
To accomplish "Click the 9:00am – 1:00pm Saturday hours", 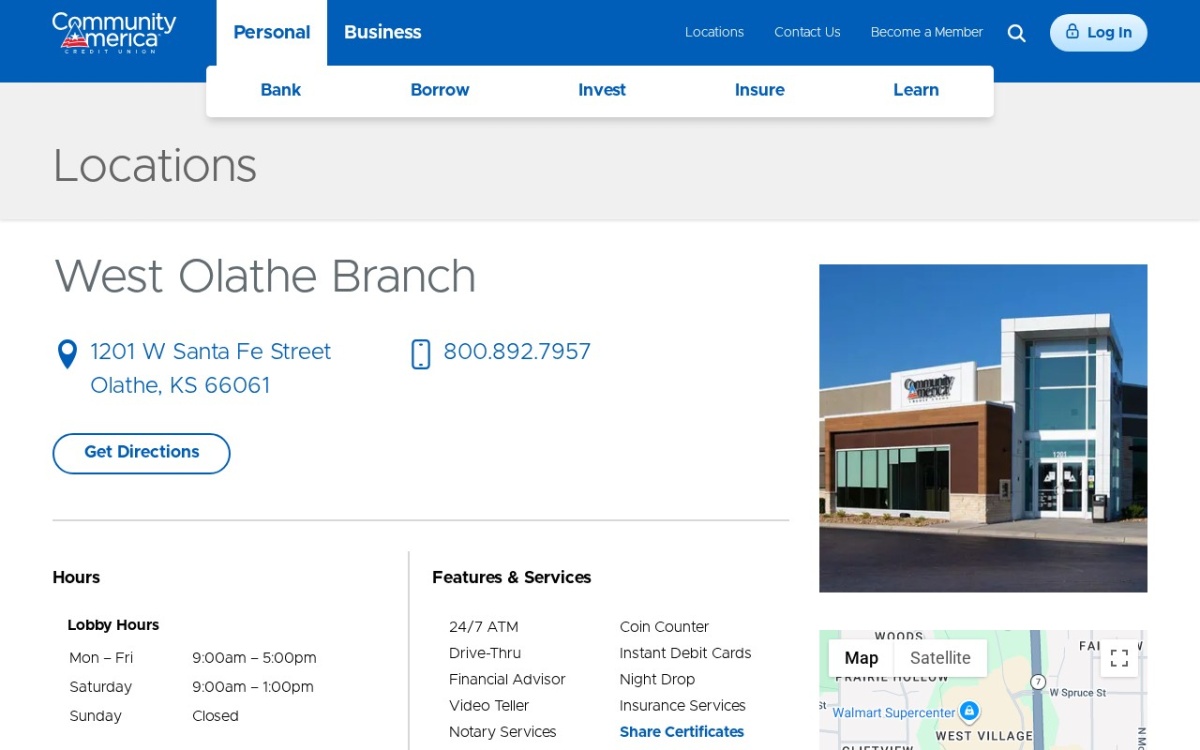I will click(x=253, y=687).
